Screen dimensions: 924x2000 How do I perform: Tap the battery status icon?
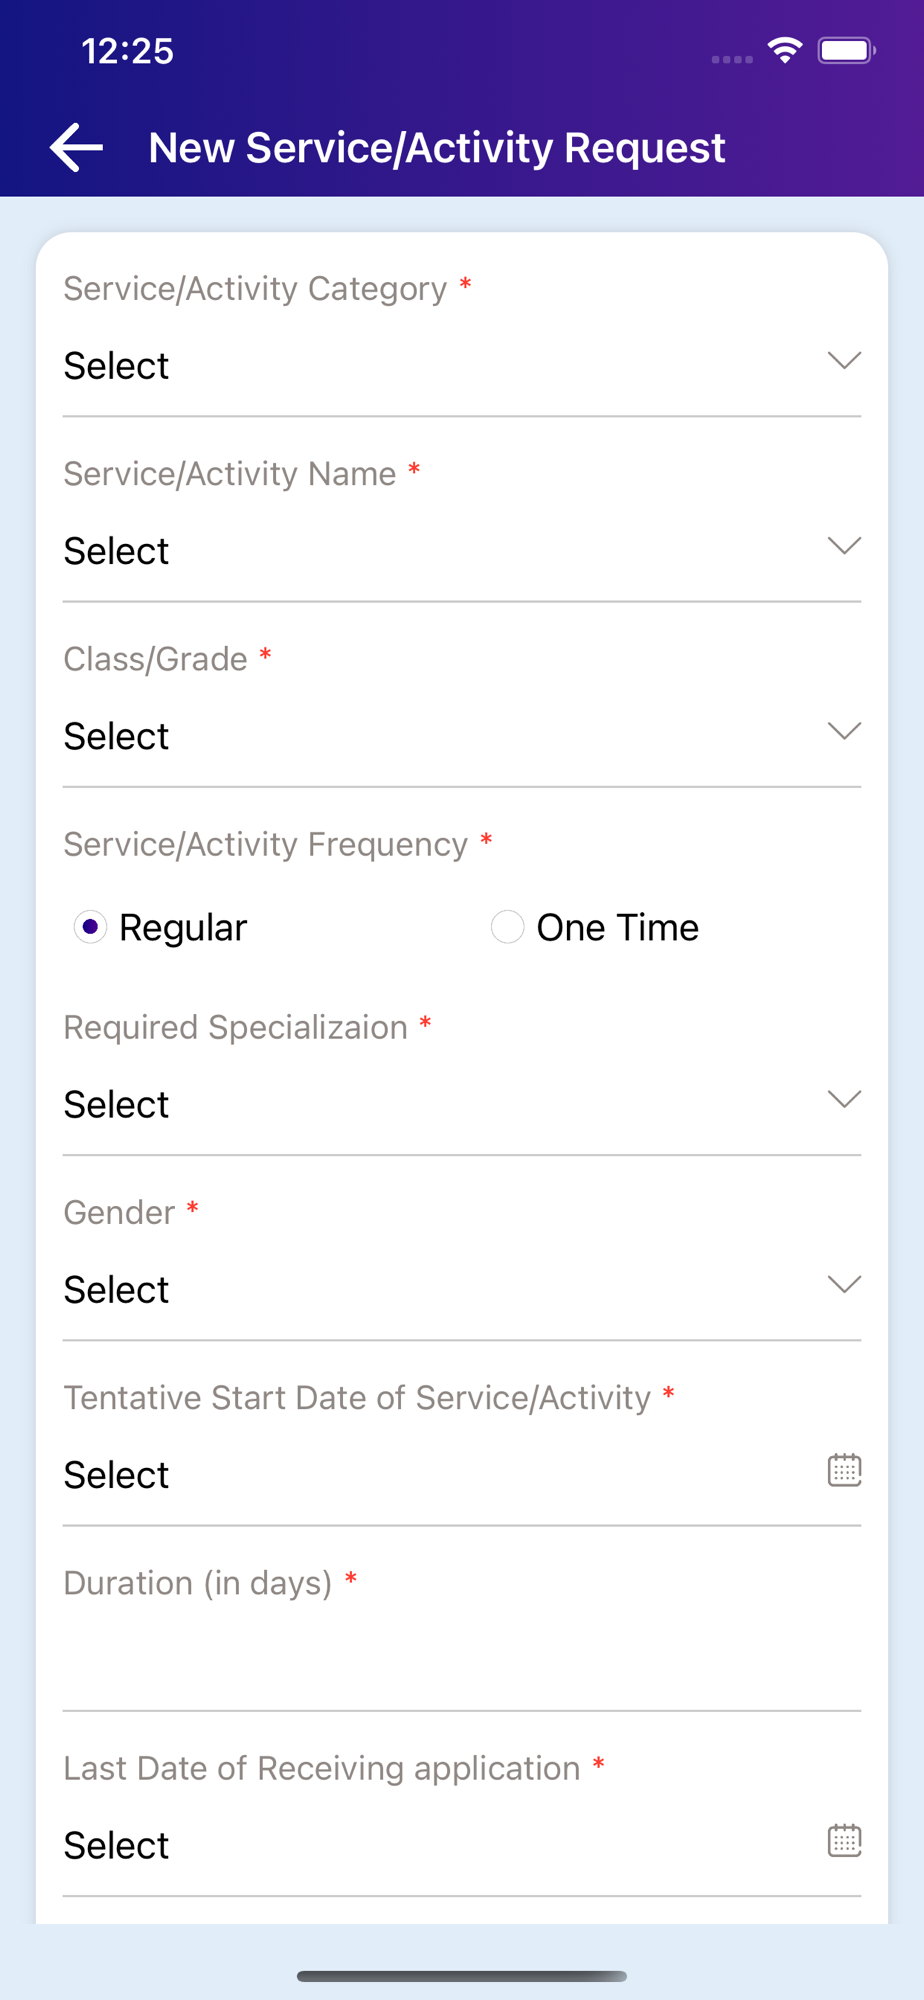(x=846, y=50)
